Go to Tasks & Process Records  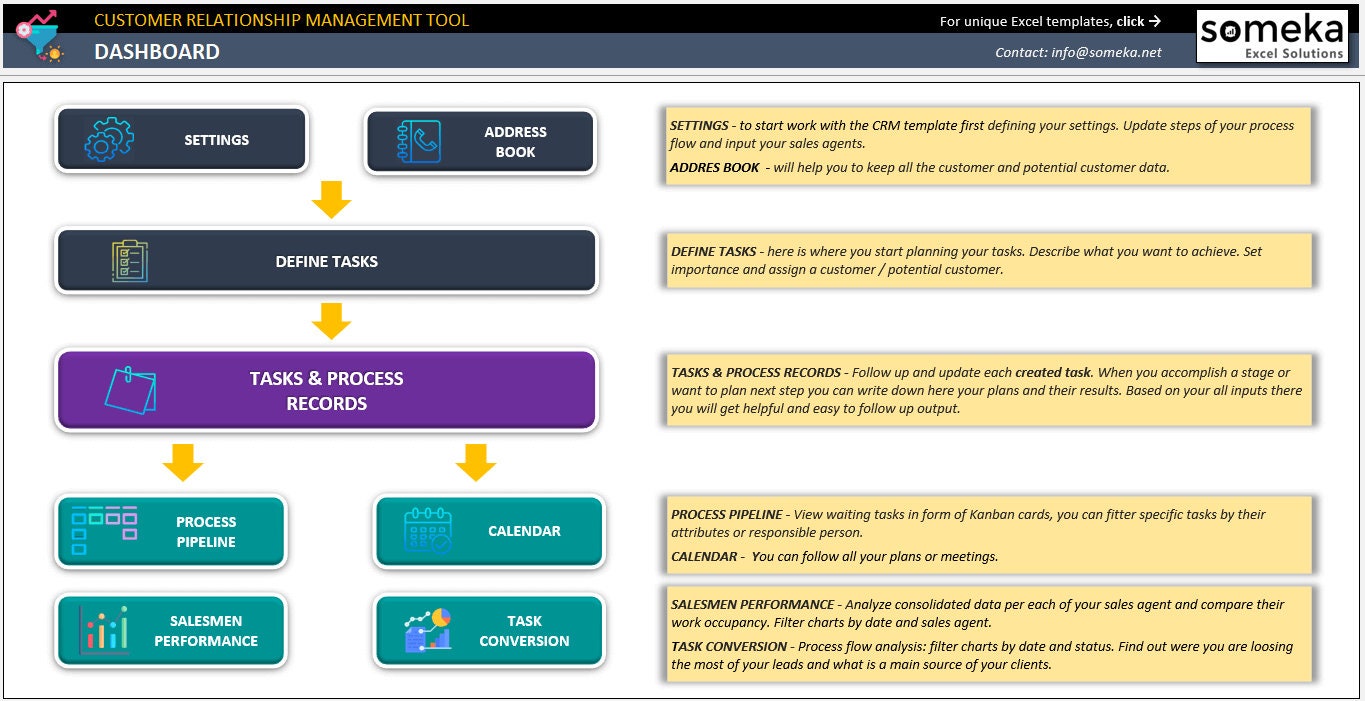pyautogui.click(x=327, y=391)
